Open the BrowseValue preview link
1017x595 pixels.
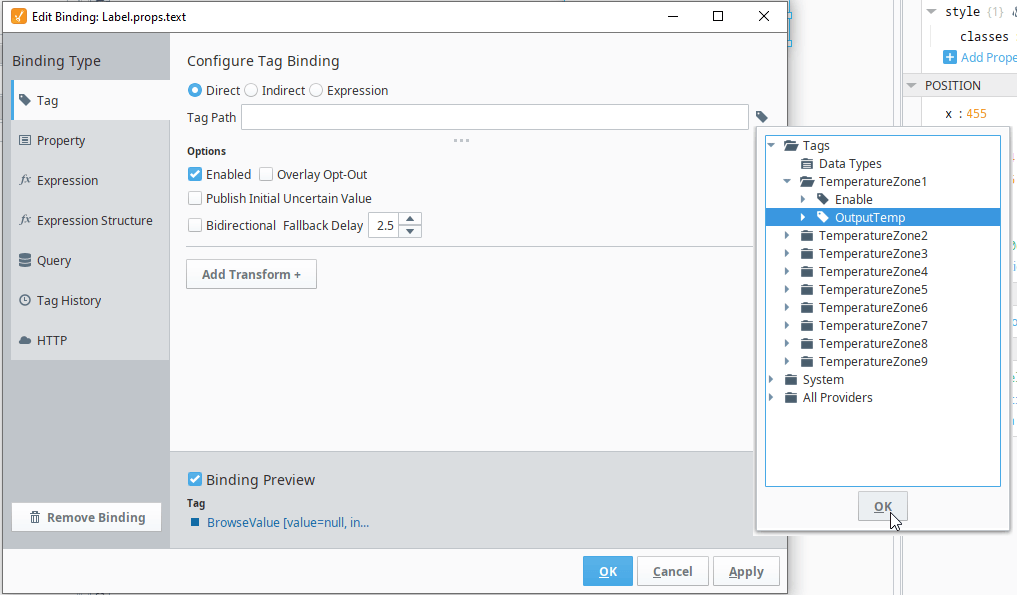pos(288,522)
